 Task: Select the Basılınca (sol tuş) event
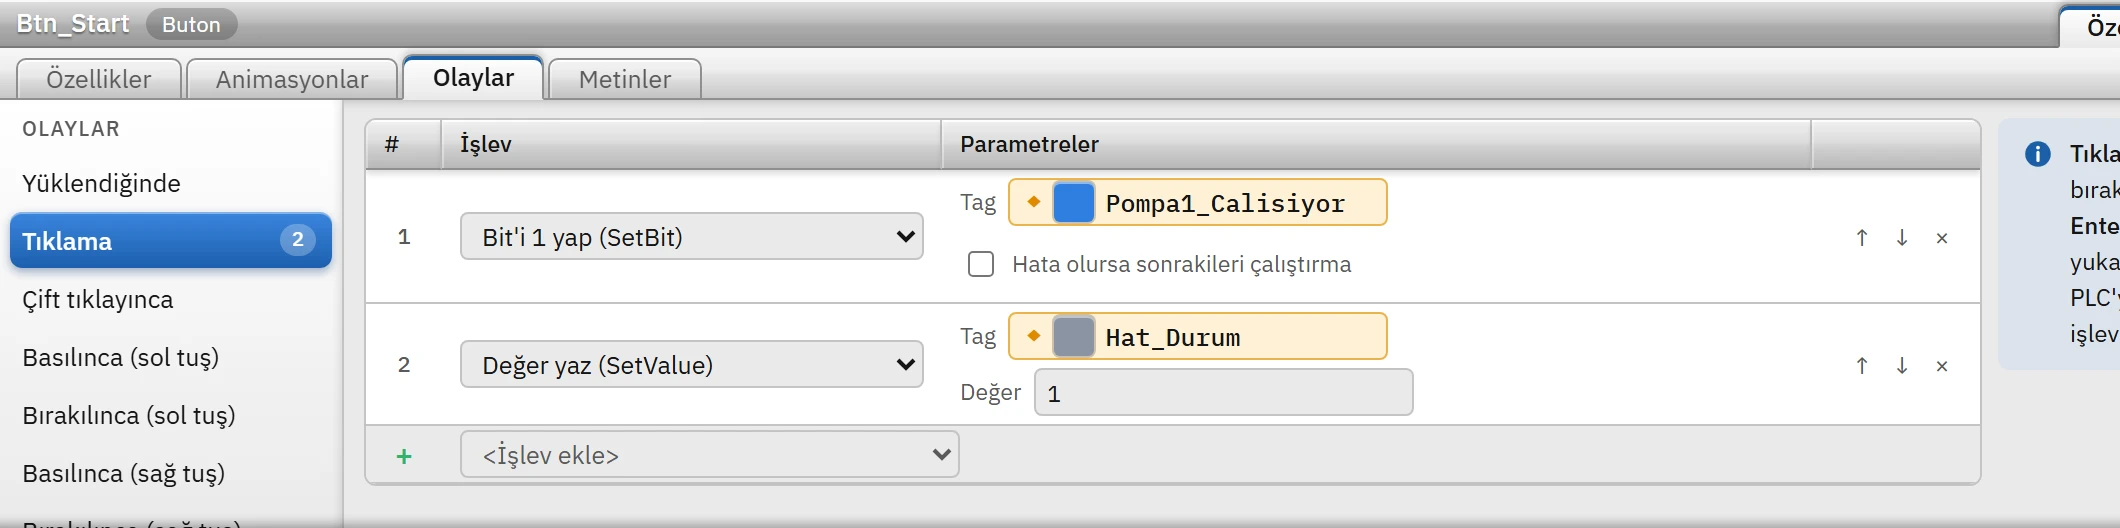[170, 357]
